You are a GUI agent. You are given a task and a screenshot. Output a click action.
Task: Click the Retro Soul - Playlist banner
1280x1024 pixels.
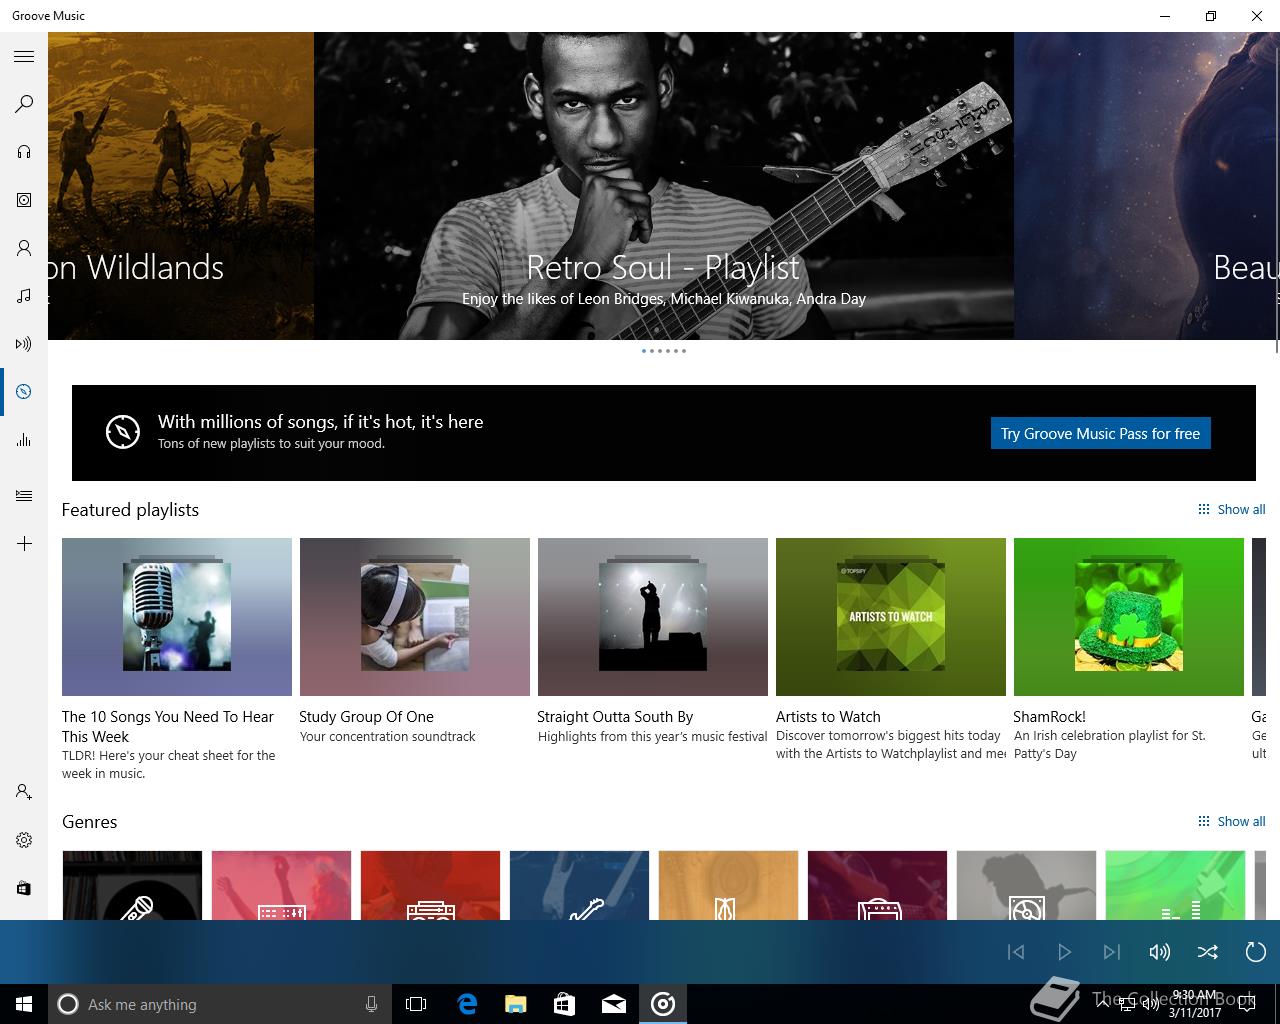664,186
